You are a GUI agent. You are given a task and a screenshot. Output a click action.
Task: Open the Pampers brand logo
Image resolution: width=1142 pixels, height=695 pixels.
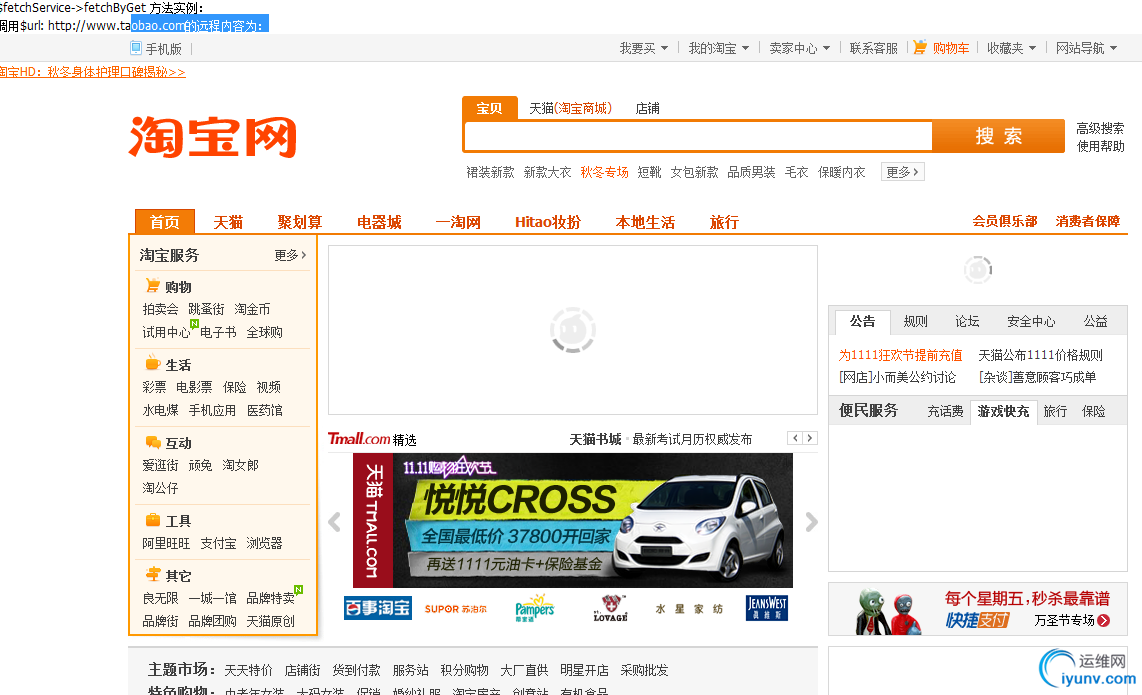pyautogui.click(x=535, y=608)
